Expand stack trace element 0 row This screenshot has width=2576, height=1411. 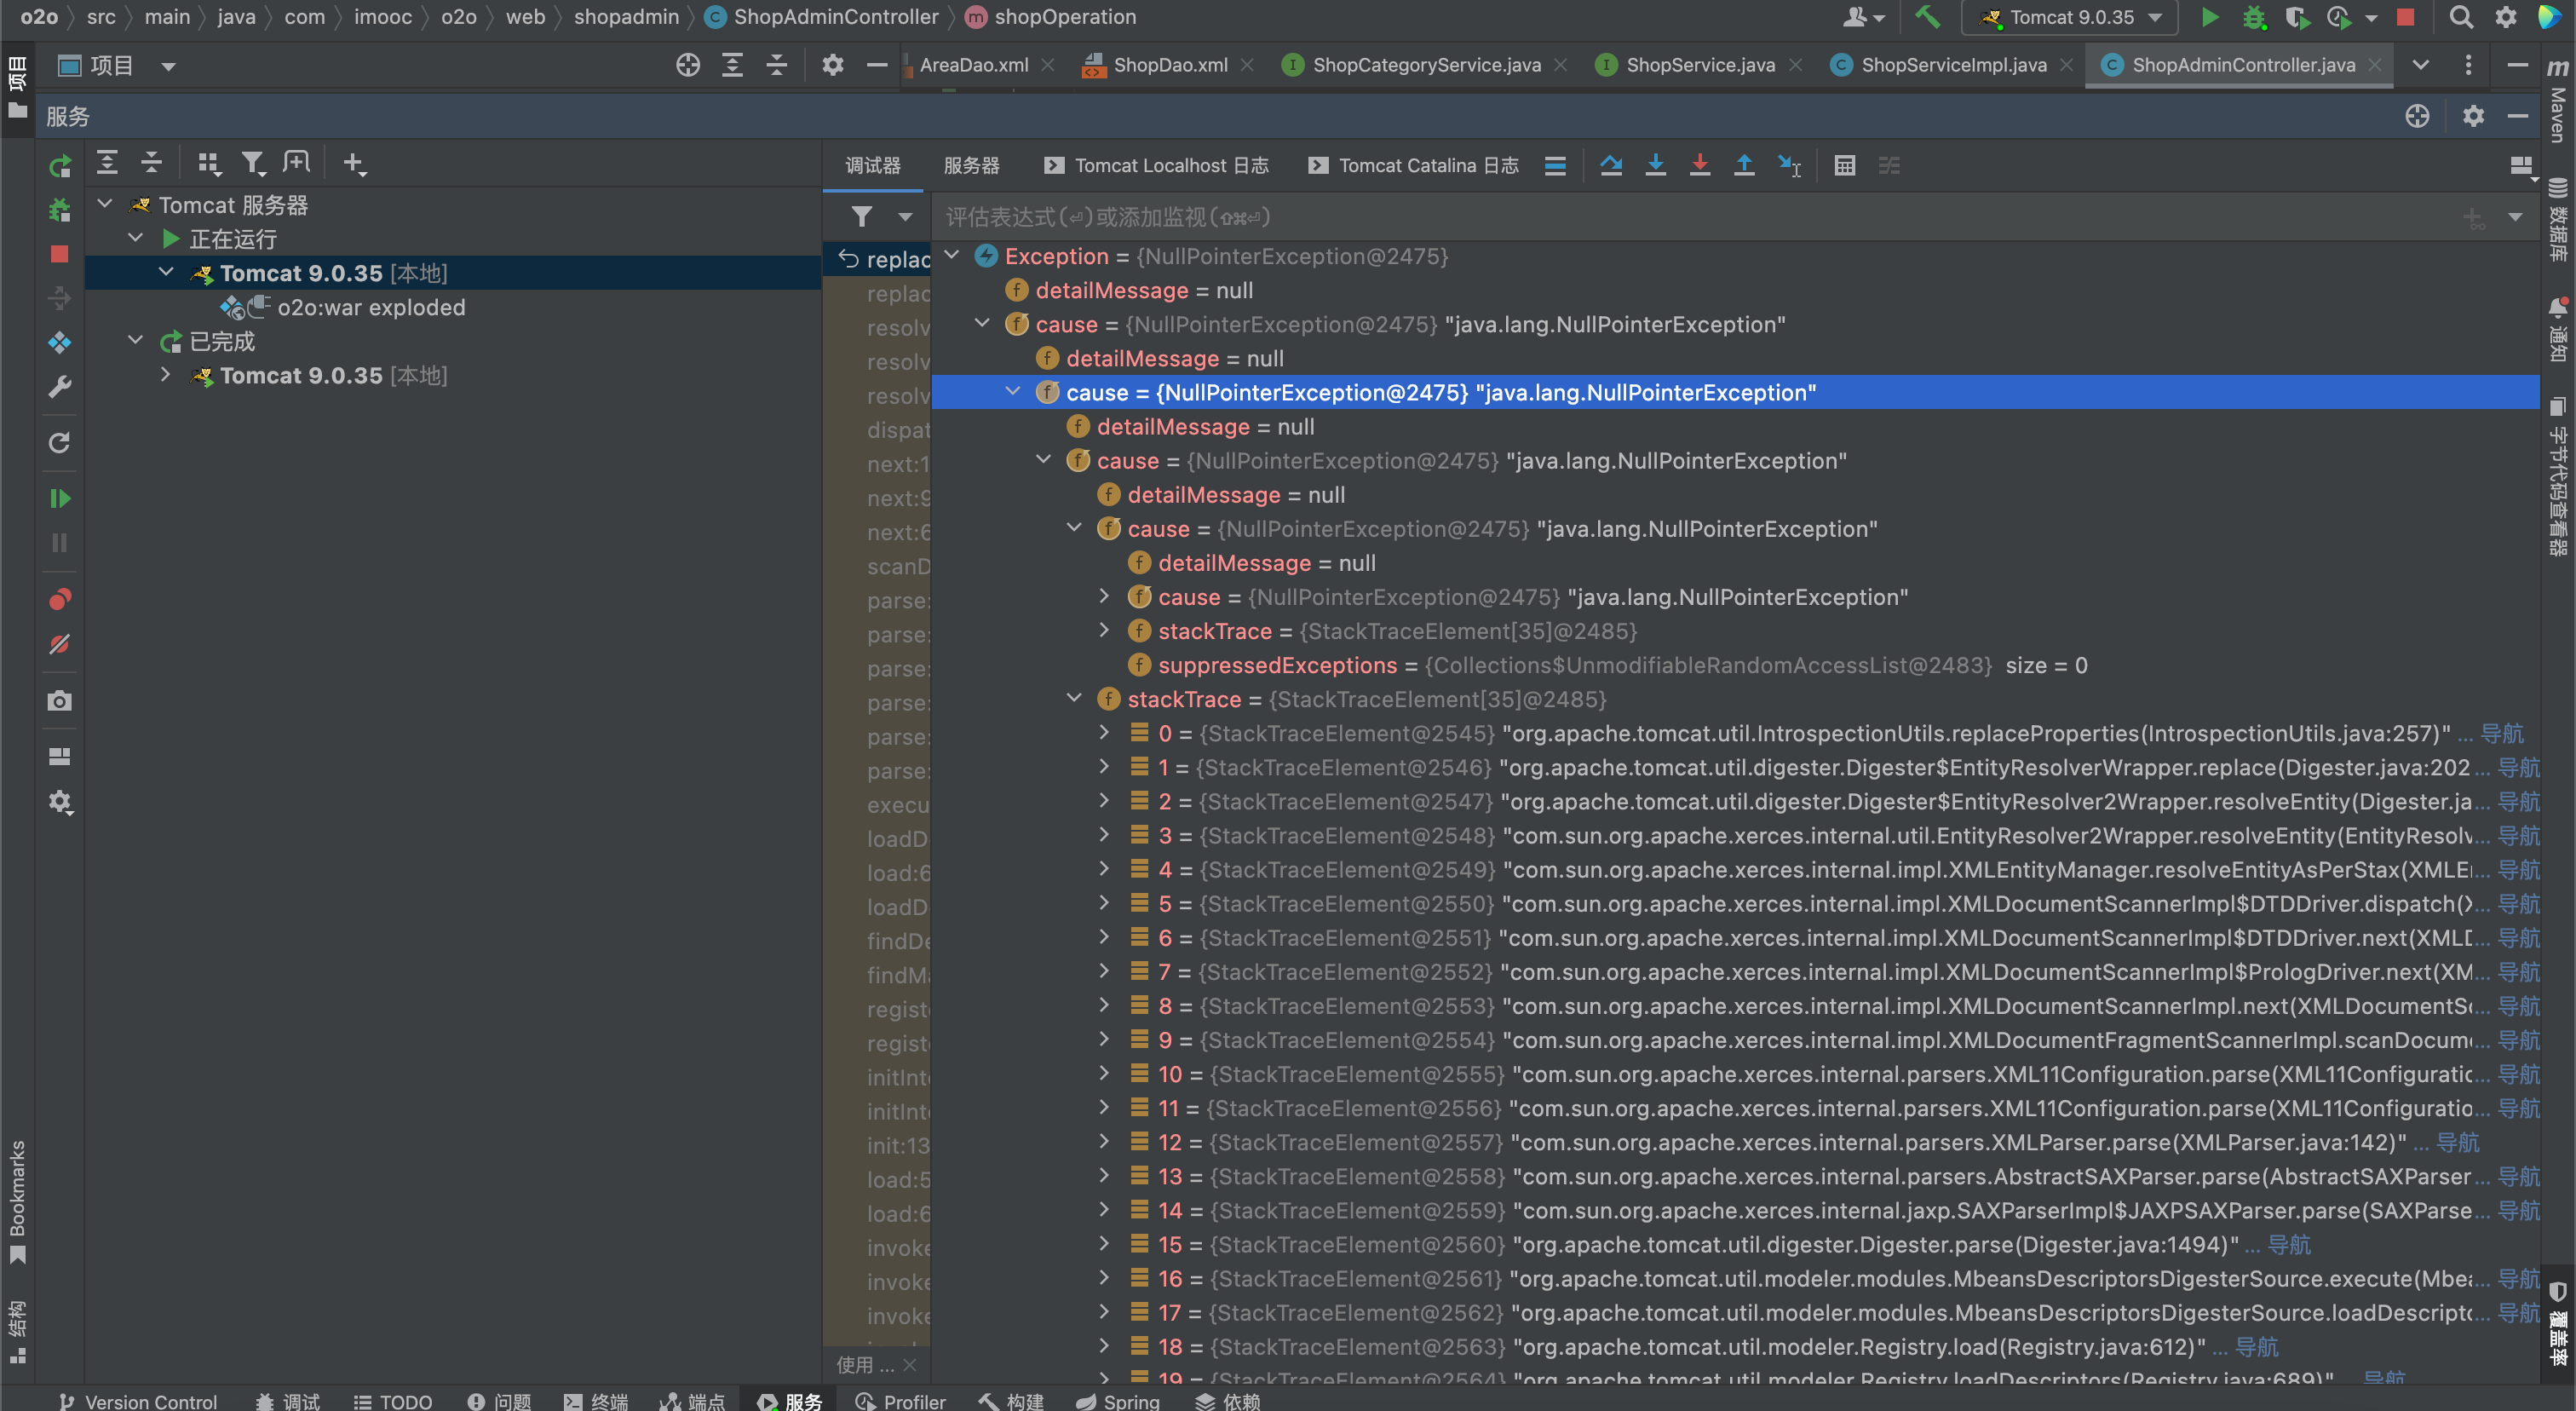(1104, 732)
